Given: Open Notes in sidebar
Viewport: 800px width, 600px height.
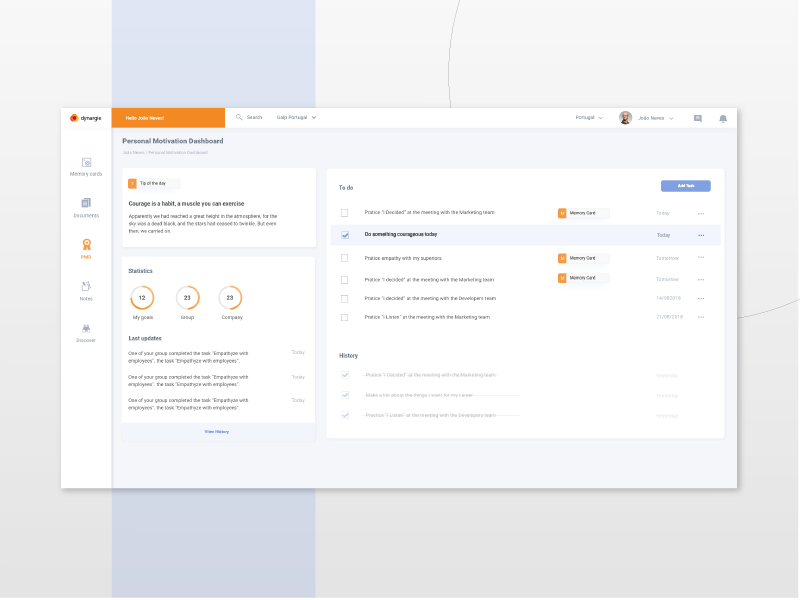Looking at the screenshot, I should tap(86, 291).
